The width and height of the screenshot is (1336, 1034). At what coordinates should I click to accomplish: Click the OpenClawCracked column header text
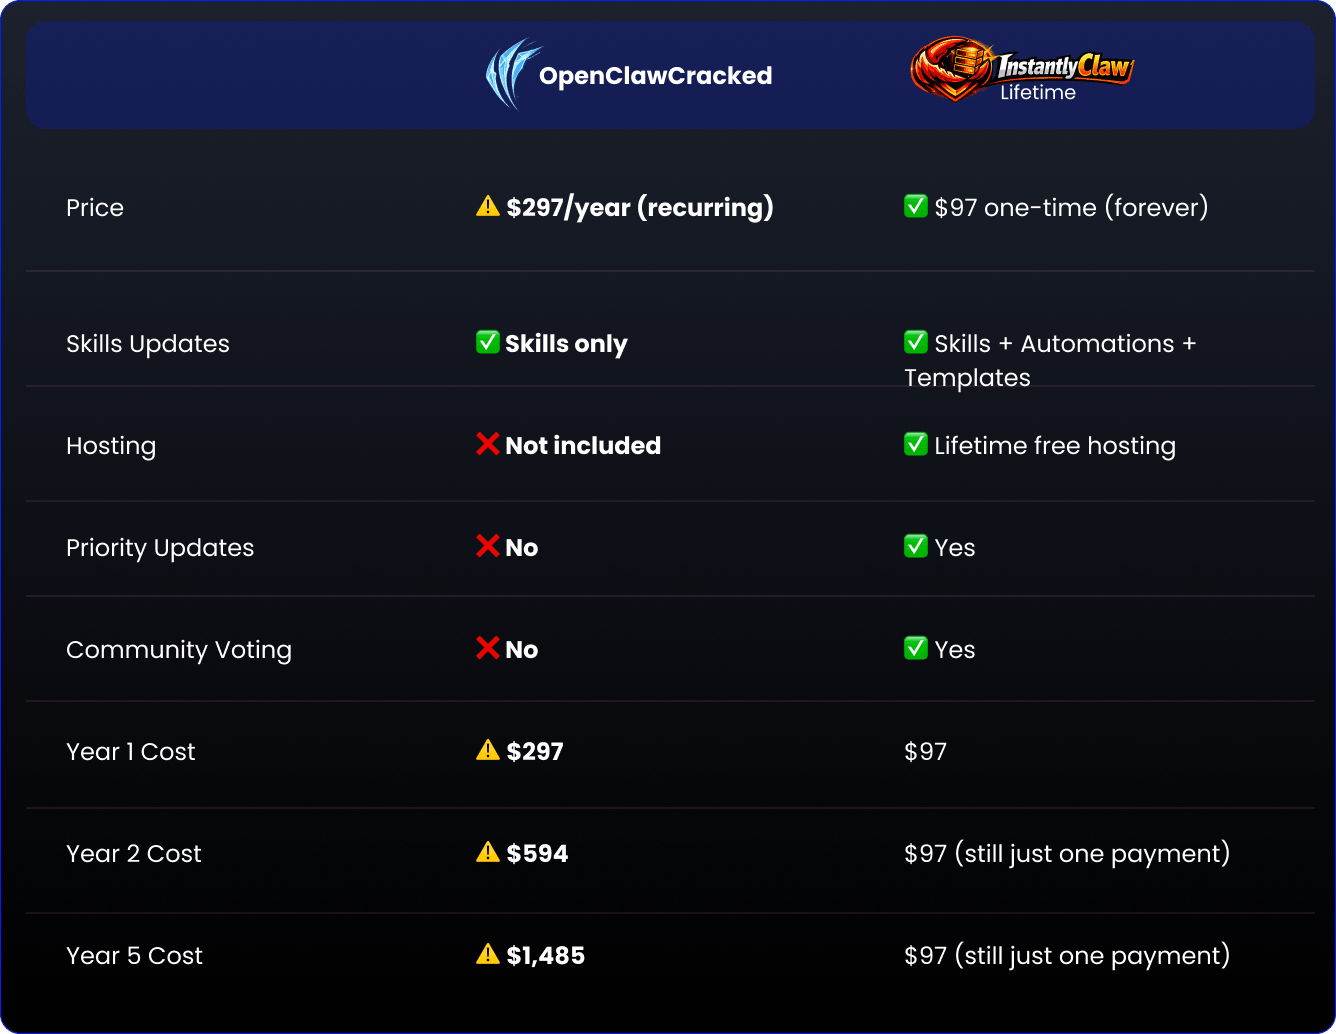click(655, 76)
